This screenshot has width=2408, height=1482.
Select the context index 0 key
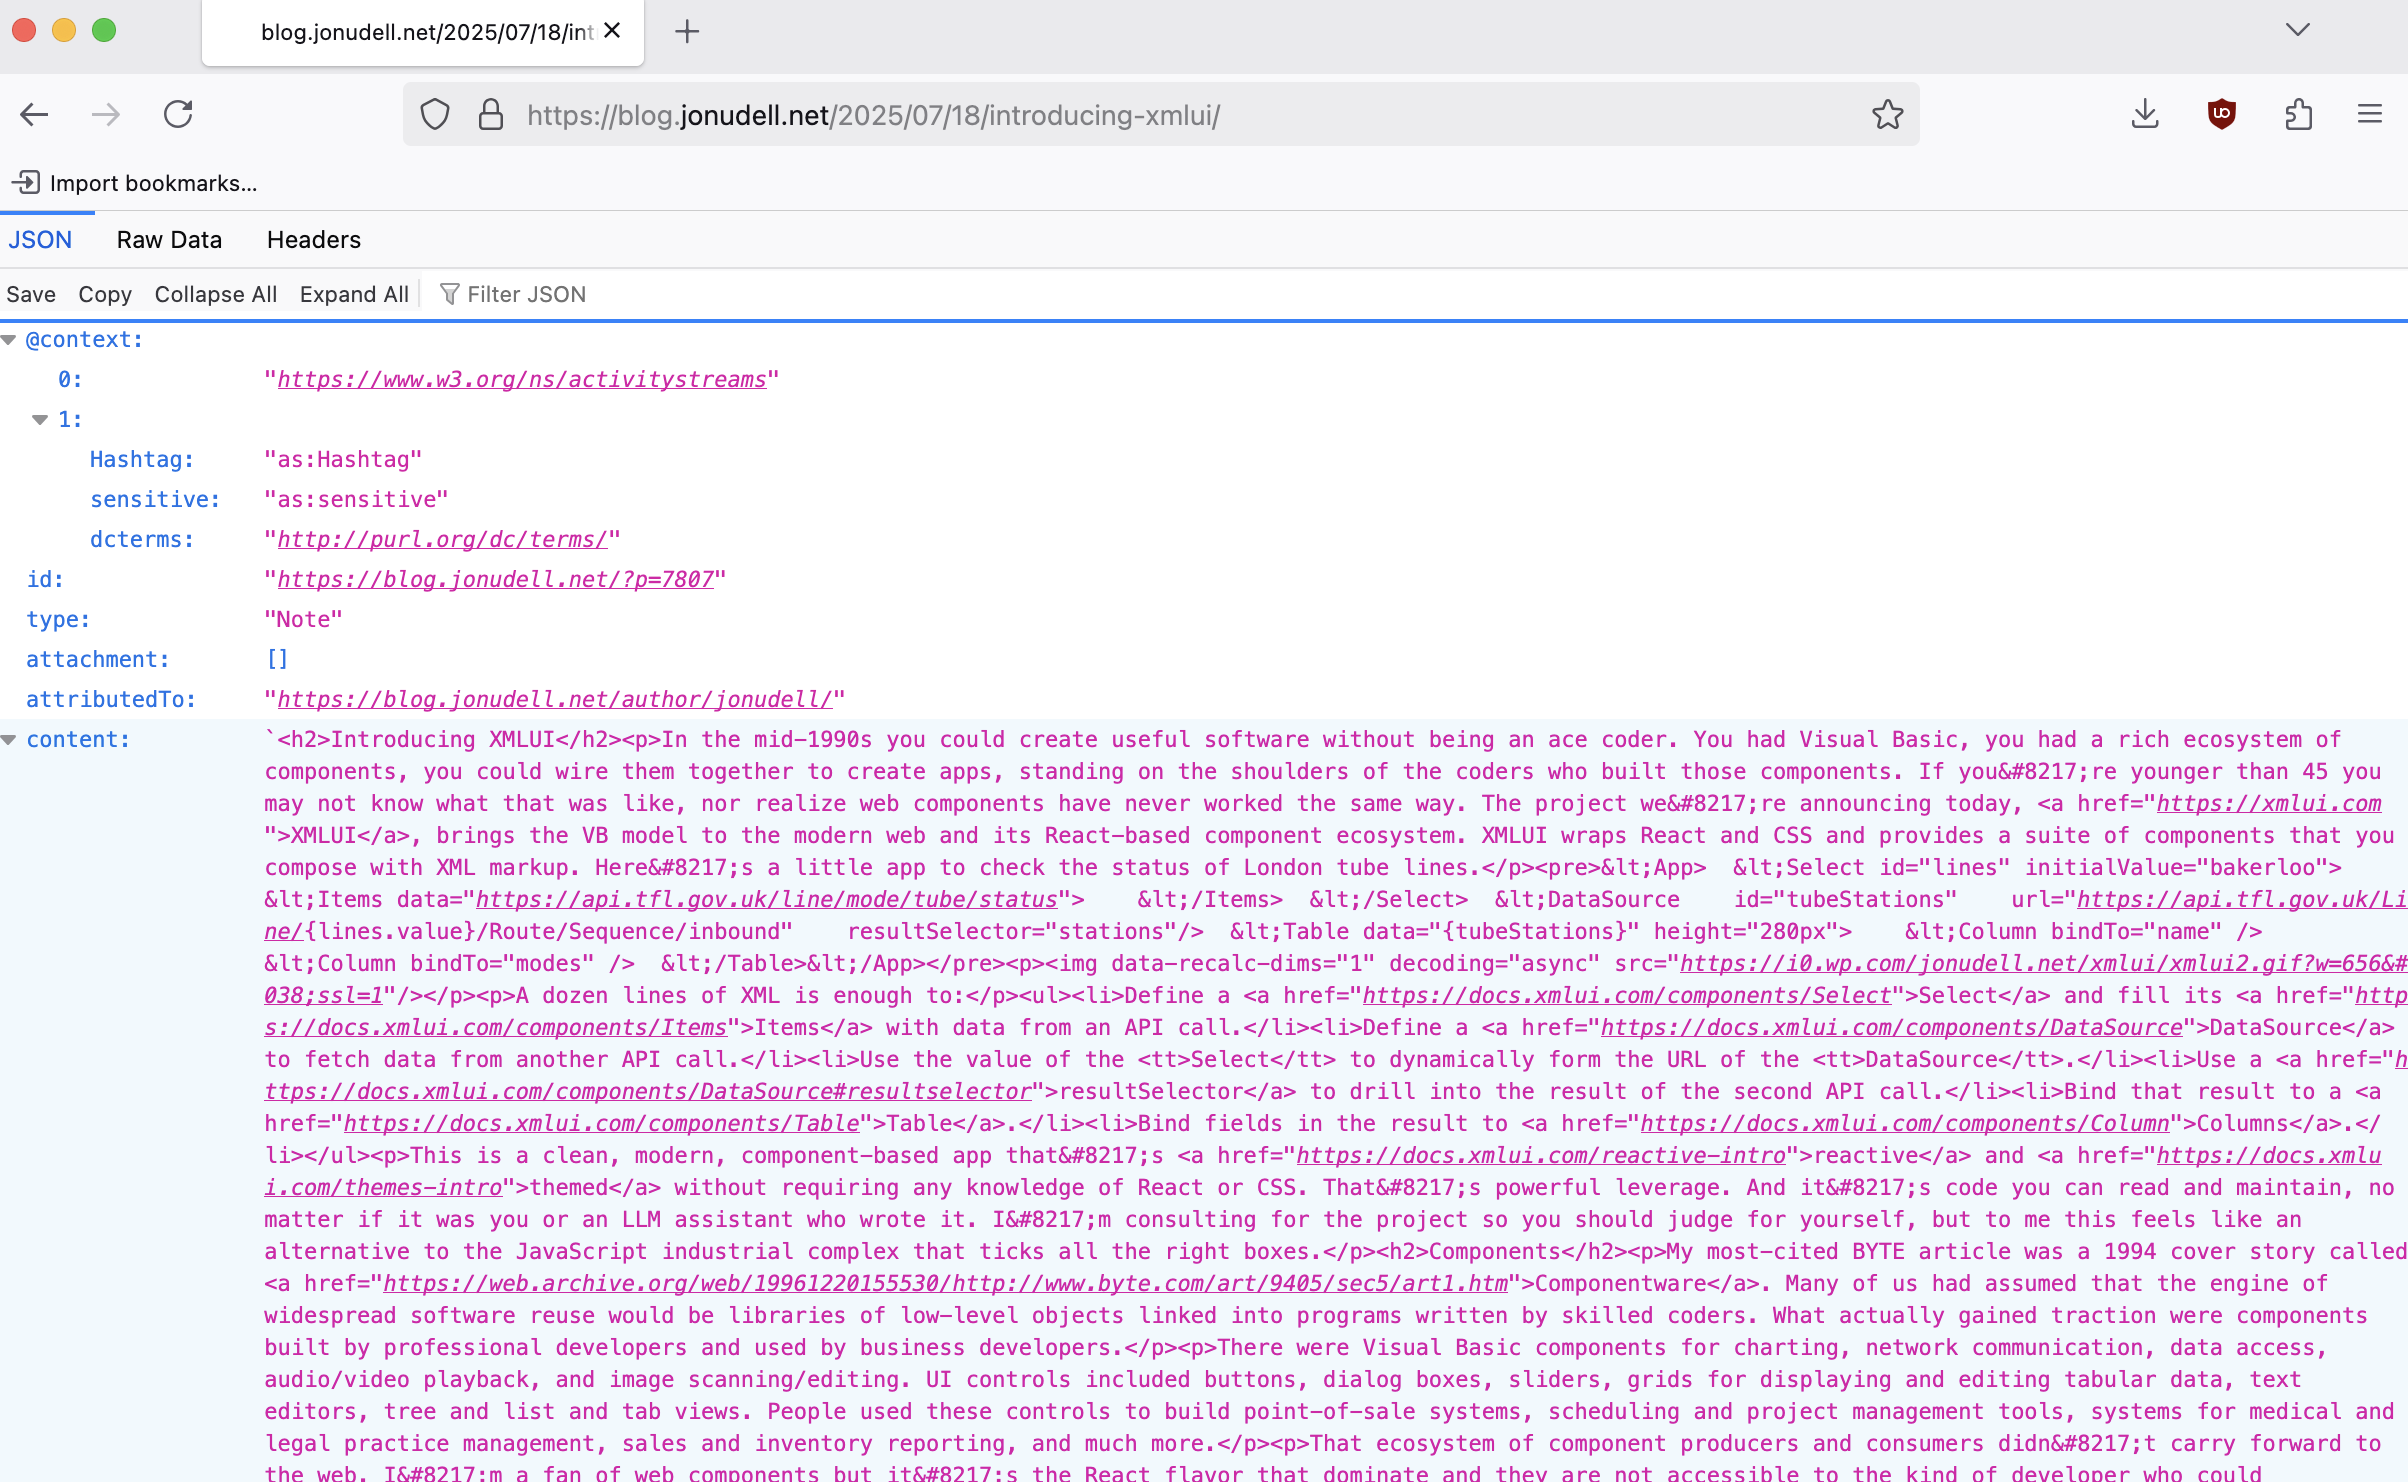tap(69, 380)
